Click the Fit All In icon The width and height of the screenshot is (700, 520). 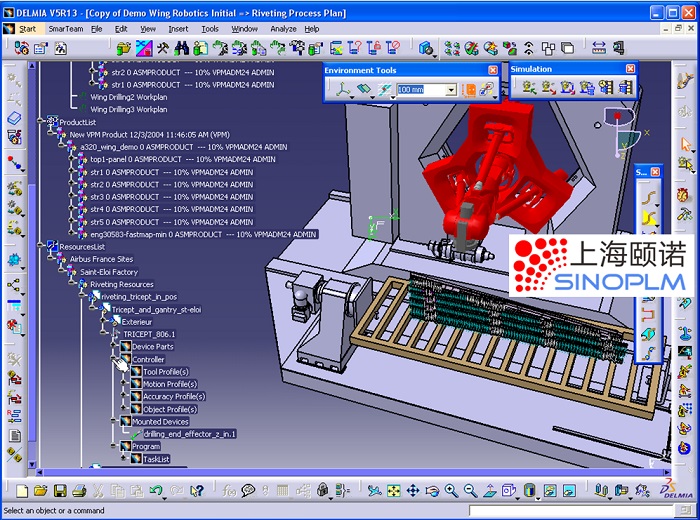click(394, 491)
